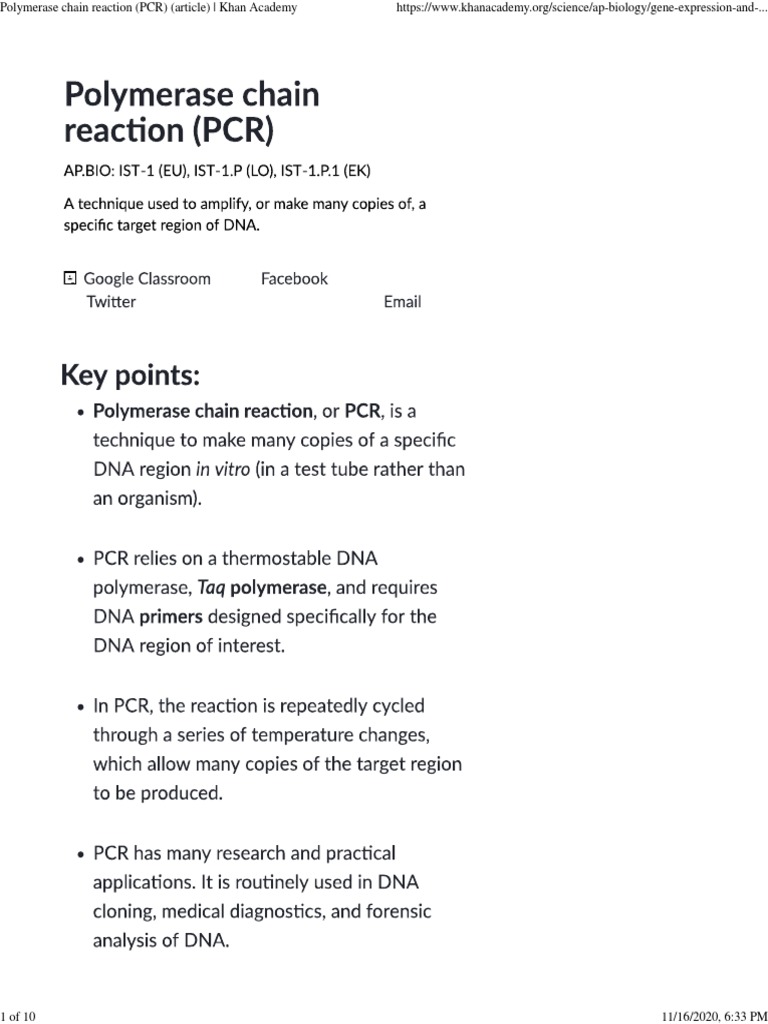Click the bold word "primers"

(170, 617)
